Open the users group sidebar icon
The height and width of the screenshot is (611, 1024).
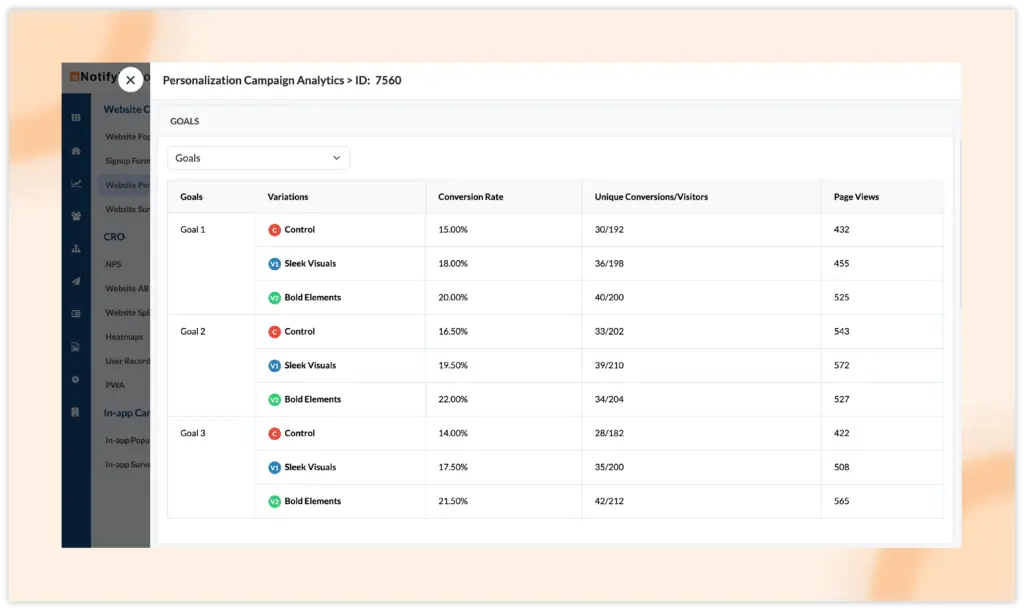(76, 216)
